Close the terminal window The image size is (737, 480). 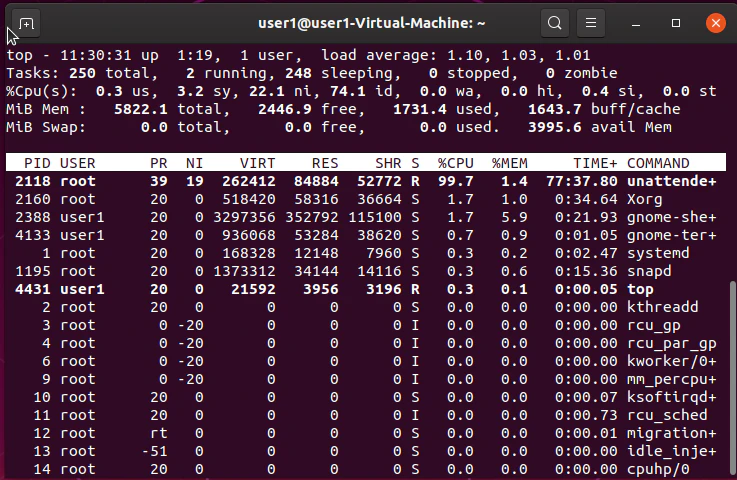[x=716, y=23]
